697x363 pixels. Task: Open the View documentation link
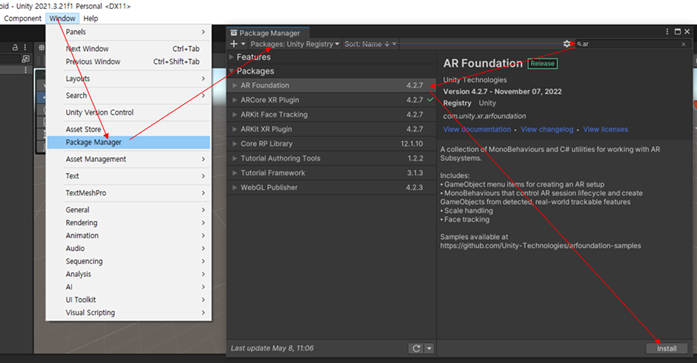tap(477, 129)
